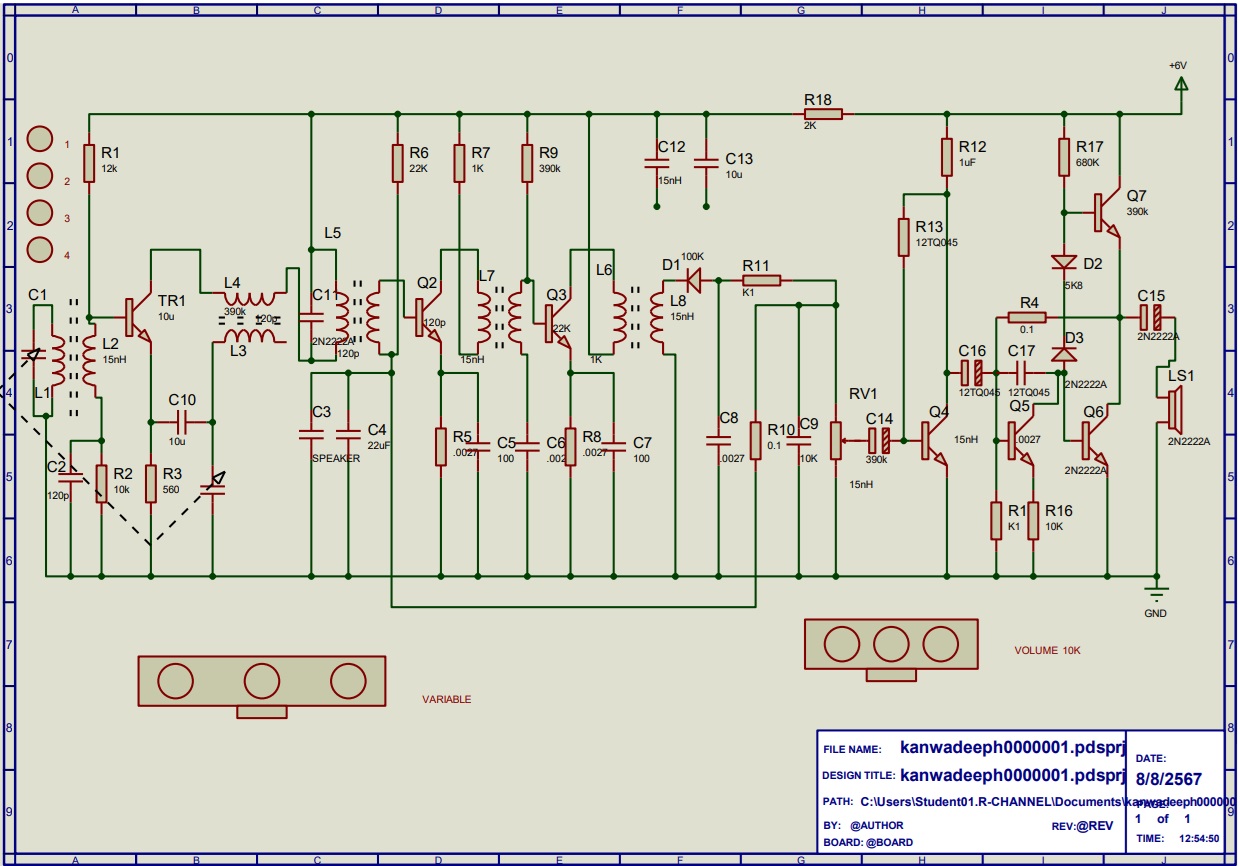Image resolution: width=1240 pixels, height=866 pixels.
Task: Select the TR1 transistor symbol
Action: pyautogui.click(x=137, y=317)
